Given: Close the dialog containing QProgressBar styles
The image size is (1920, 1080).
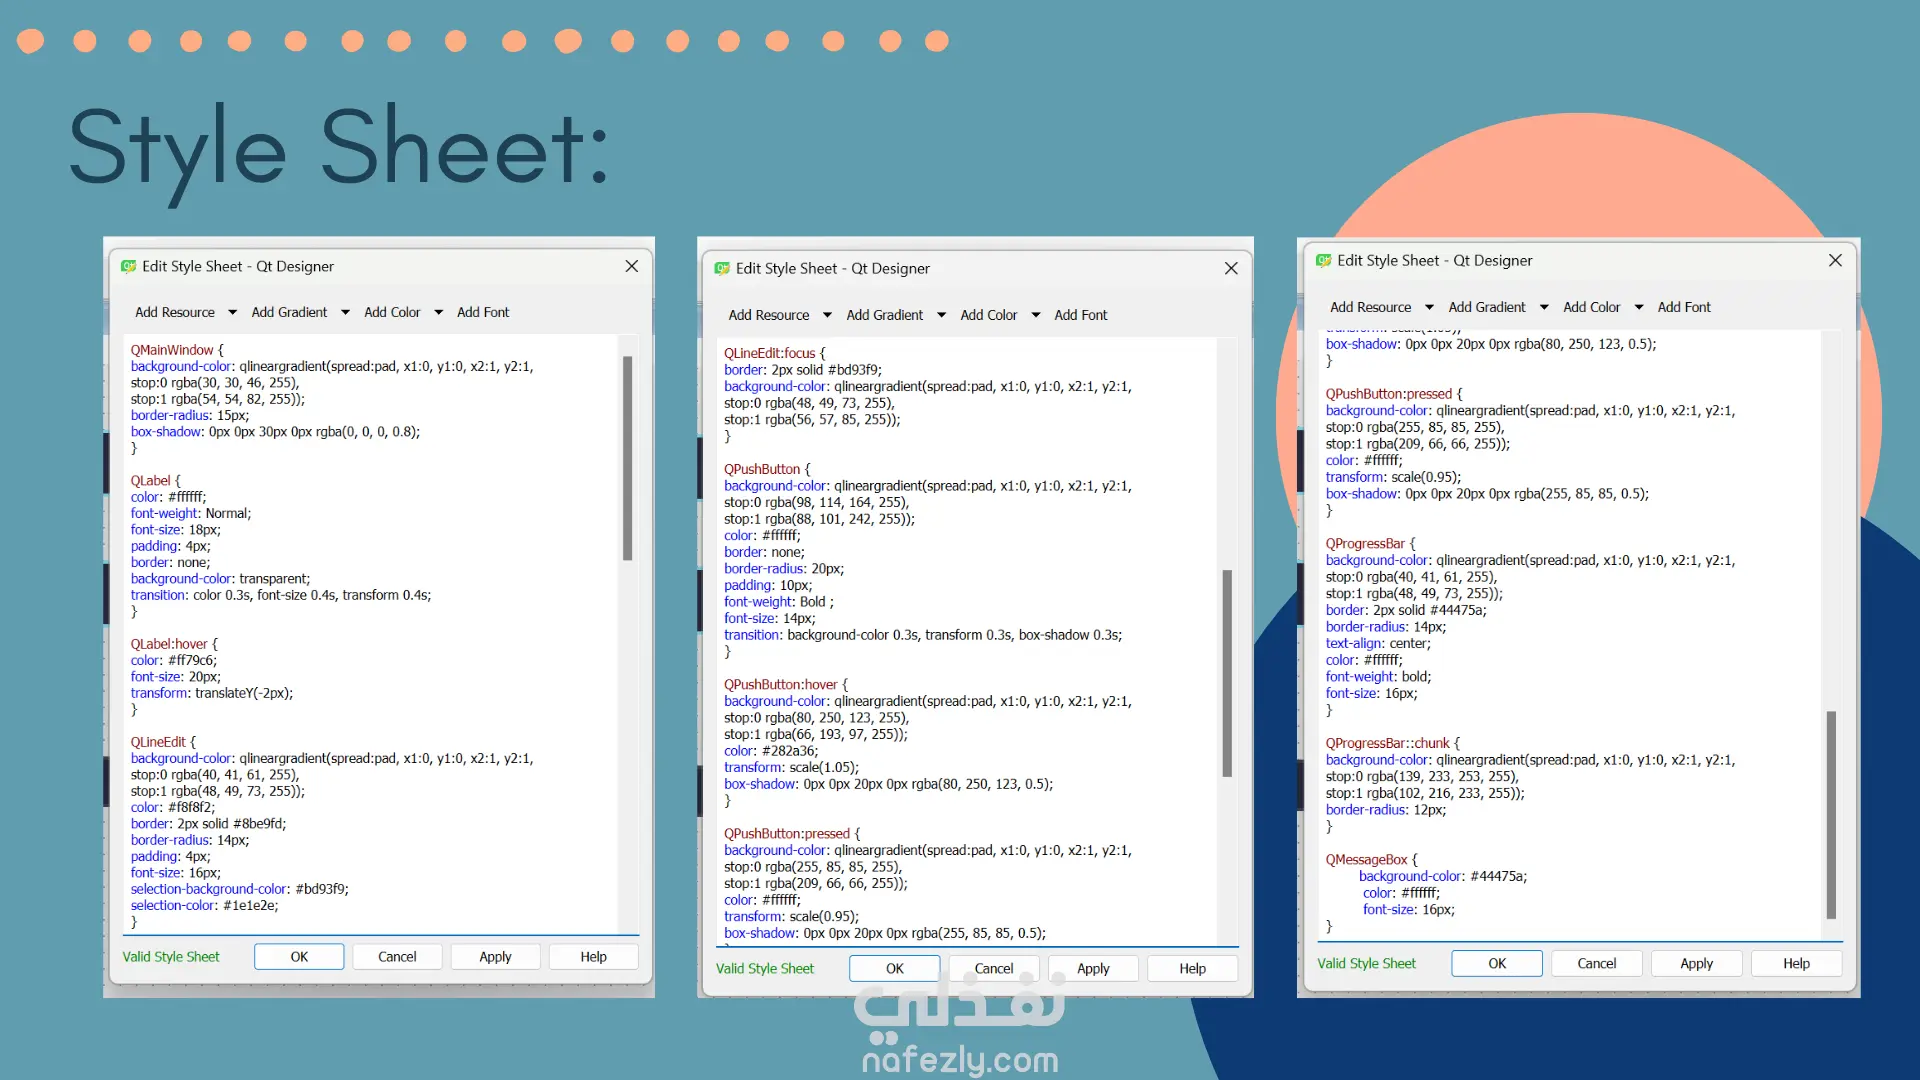Looking at the screenshot, I should tap(1835, 260).
